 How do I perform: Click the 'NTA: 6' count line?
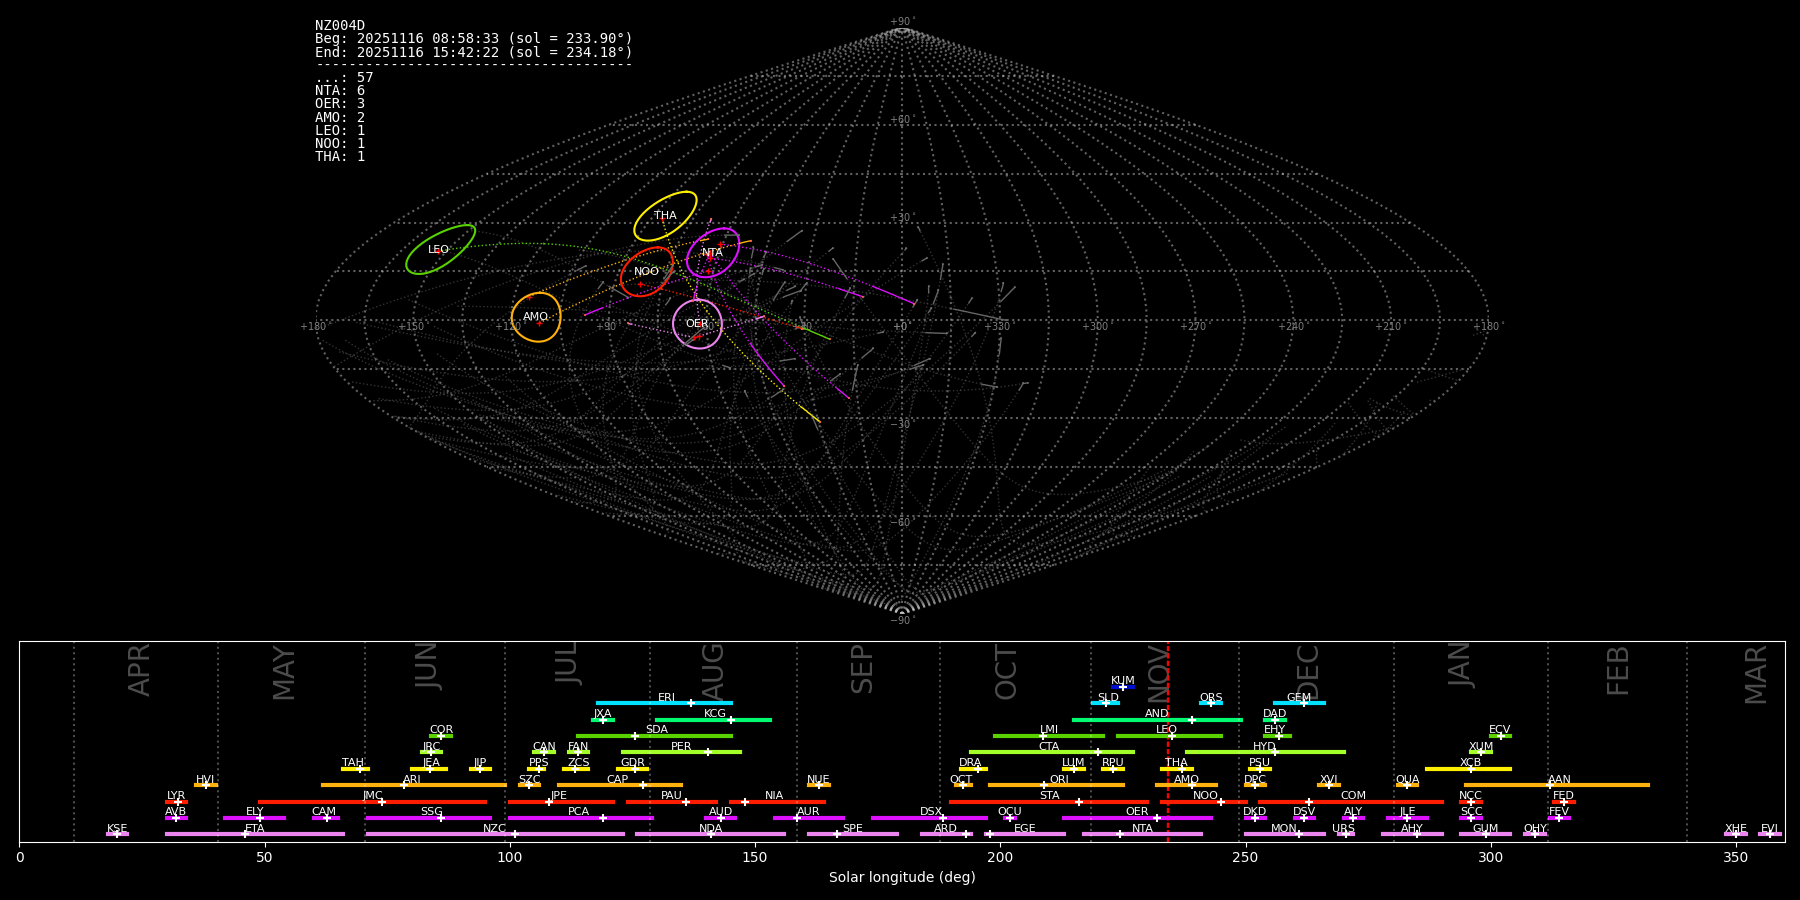pos(340,91)
